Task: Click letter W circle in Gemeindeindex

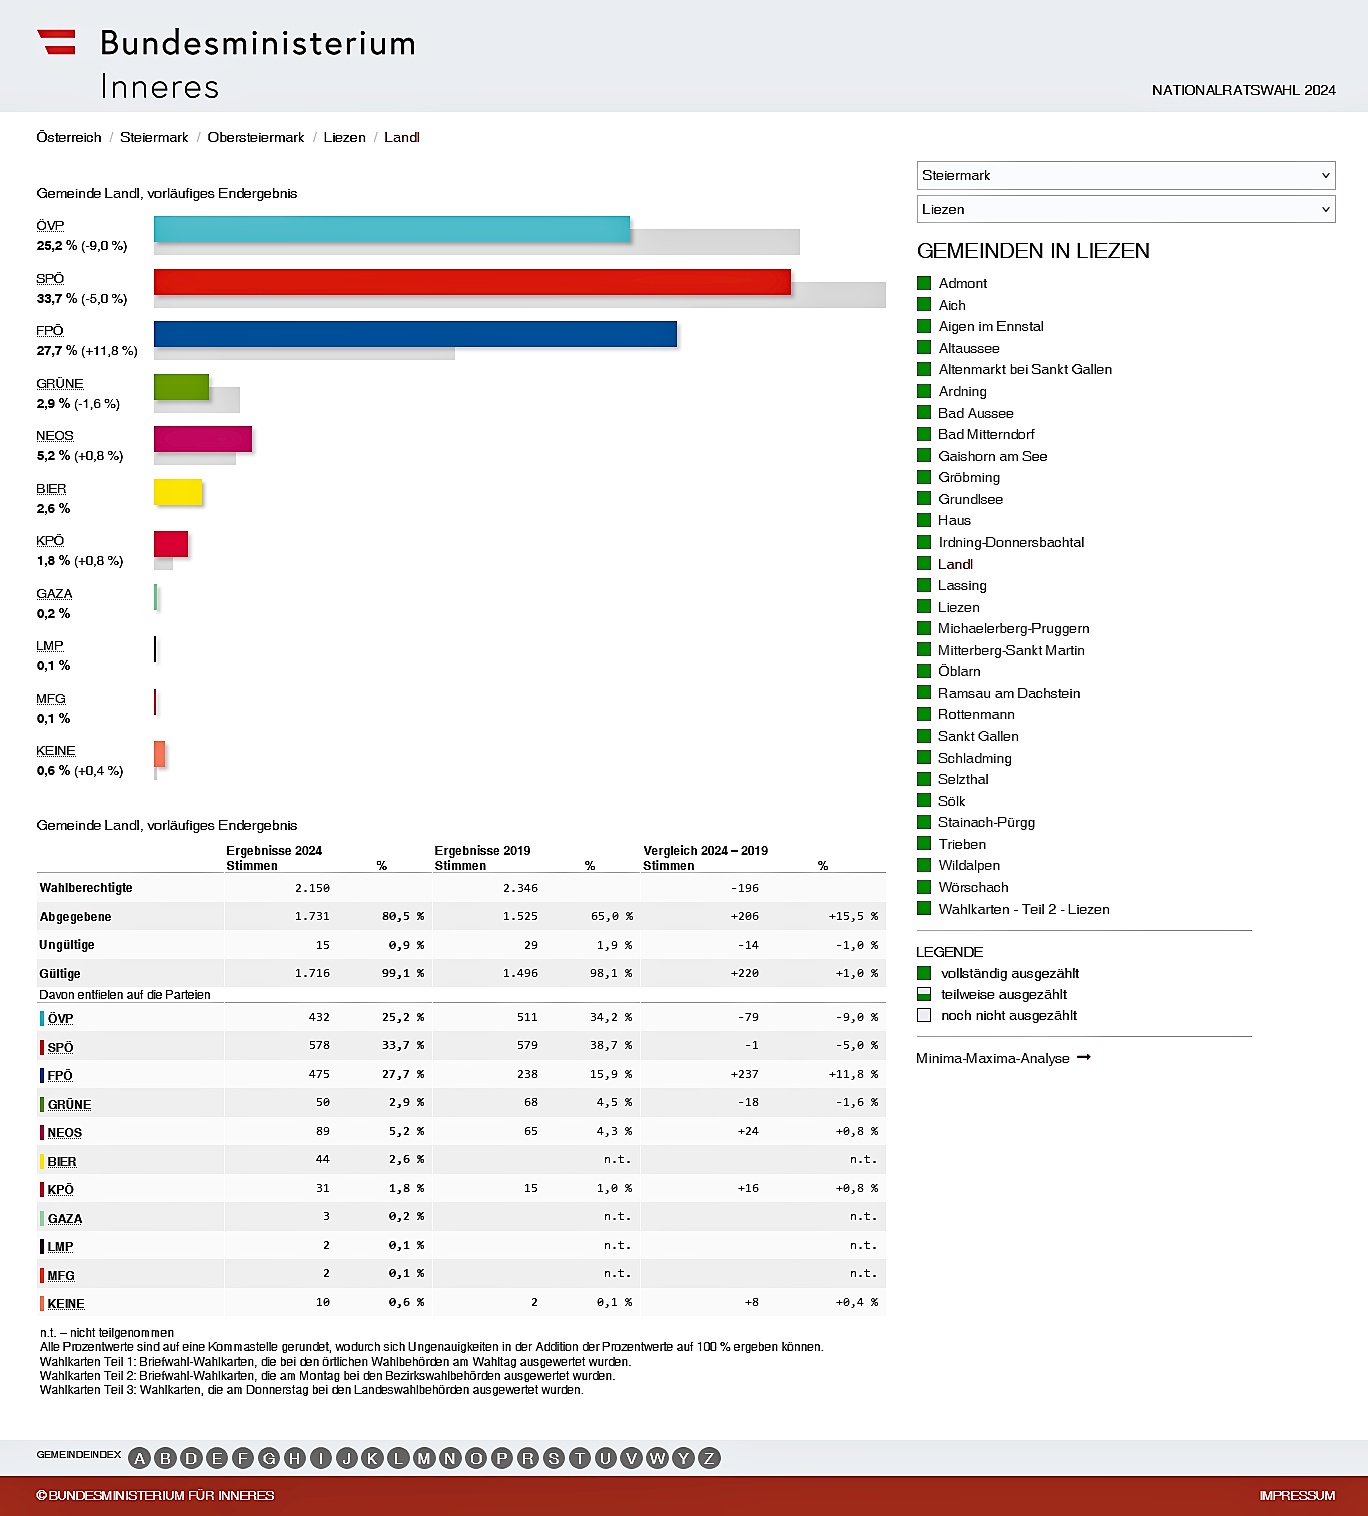Action: (x=657, y=1458)
